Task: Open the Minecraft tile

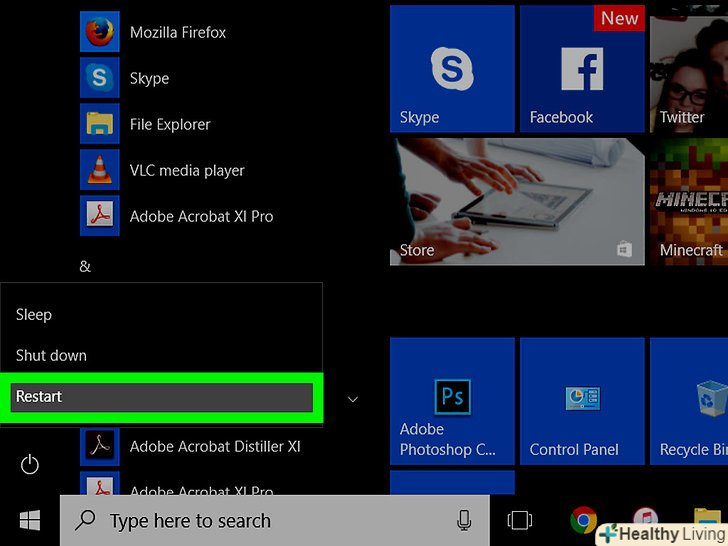Action: click(689, 202)
